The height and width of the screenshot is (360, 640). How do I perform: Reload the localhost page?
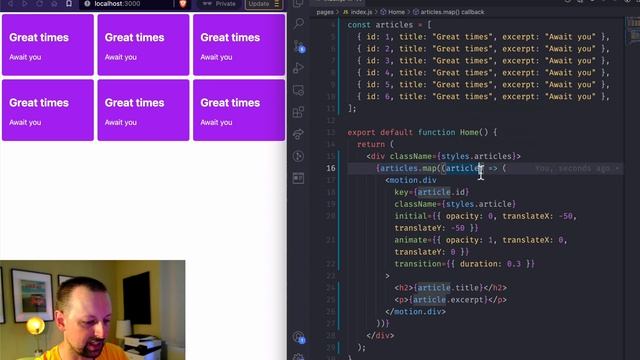(39, 4)
